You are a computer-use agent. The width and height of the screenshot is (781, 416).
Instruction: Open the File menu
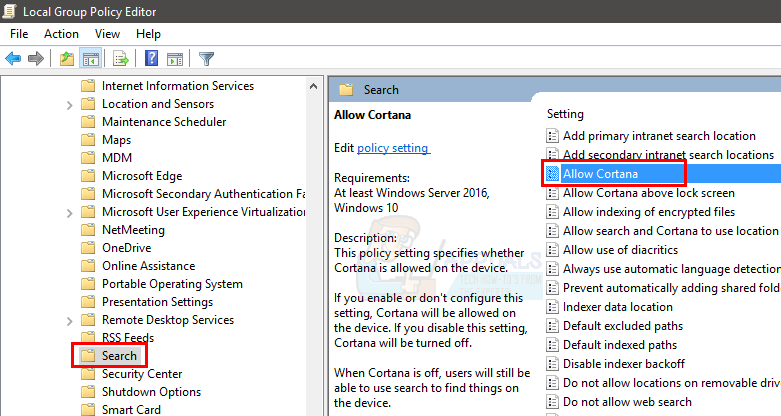pyautogui.click(x=19, y=33)
